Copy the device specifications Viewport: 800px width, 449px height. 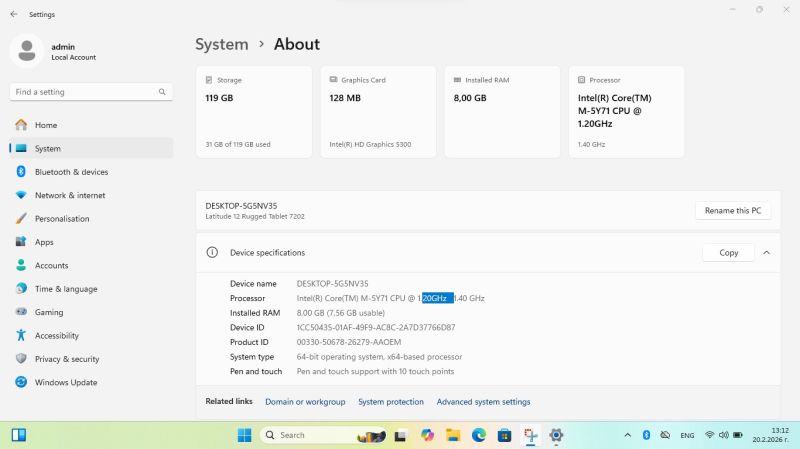(728, 253)
